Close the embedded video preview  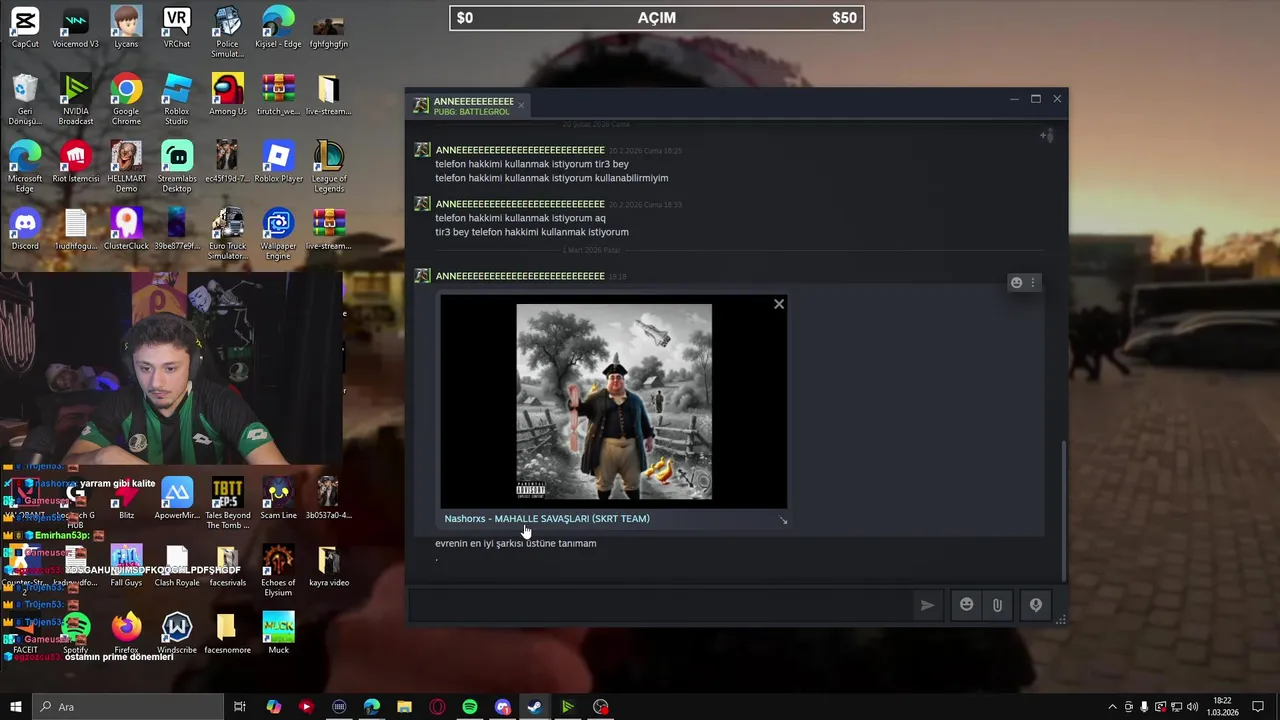click(x=779, y=304)
